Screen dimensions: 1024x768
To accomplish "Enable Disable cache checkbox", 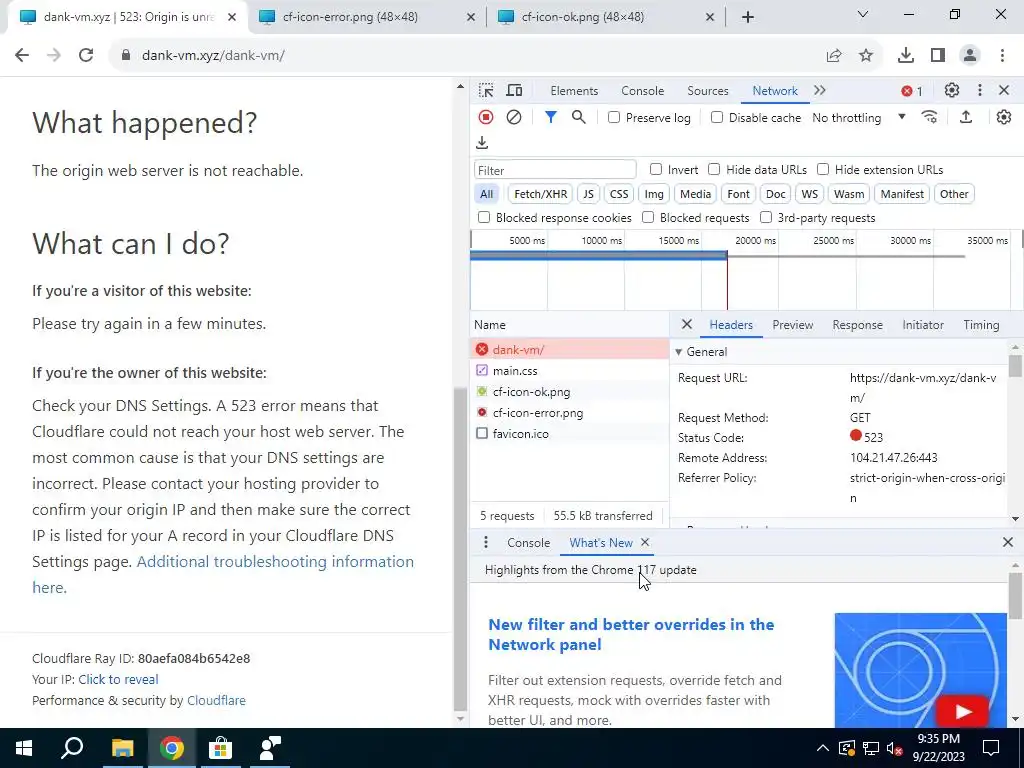I will tap(716, 118).
